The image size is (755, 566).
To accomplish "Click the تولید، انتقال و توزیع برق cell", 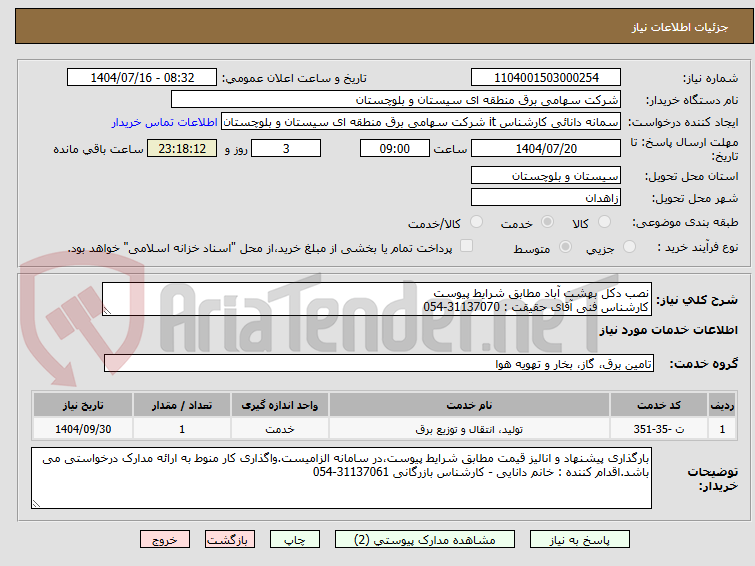I will point(469,429).
